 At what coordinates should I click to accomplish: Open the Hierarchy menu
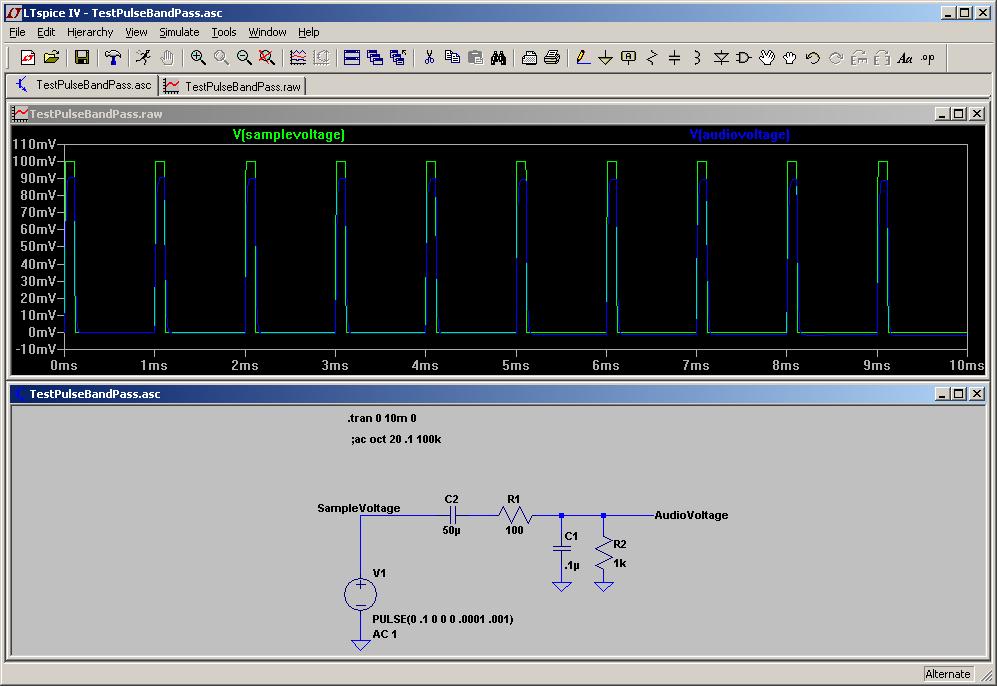90,32
